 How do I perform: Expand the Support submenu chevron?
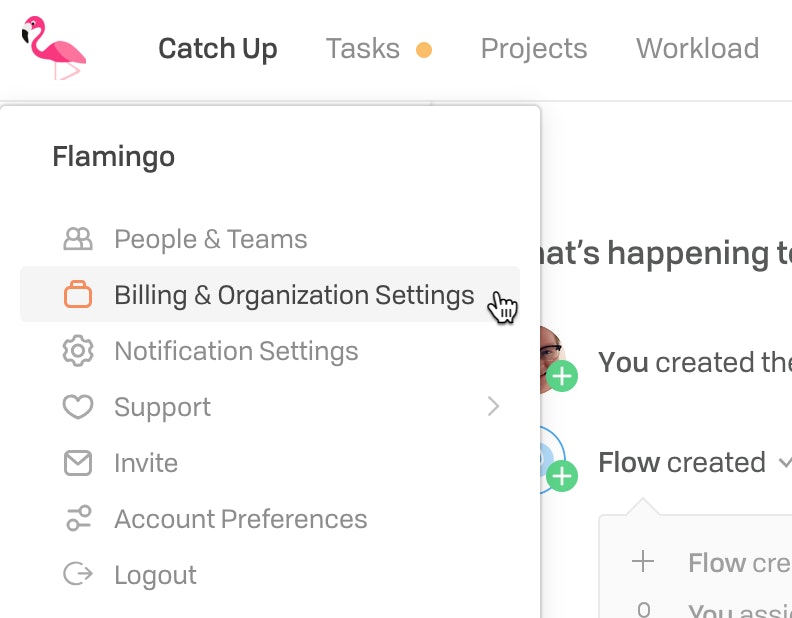493,406
